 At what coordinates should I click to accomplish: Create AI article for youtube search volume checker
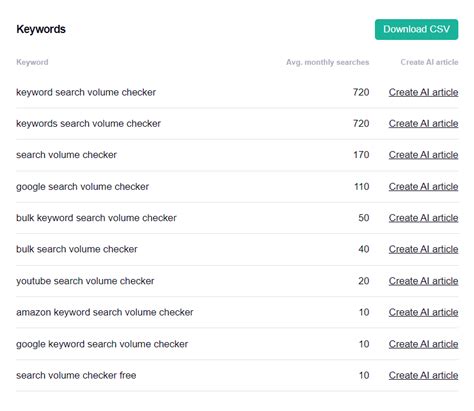point(423,281)
